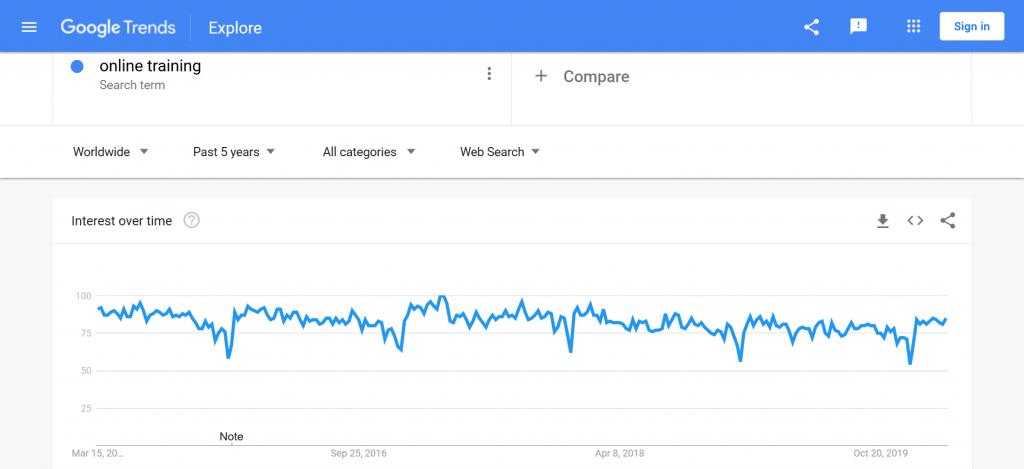Click the Google Trends logo
The width and height of the screenshot is (1024, 469).
(118, 27)
